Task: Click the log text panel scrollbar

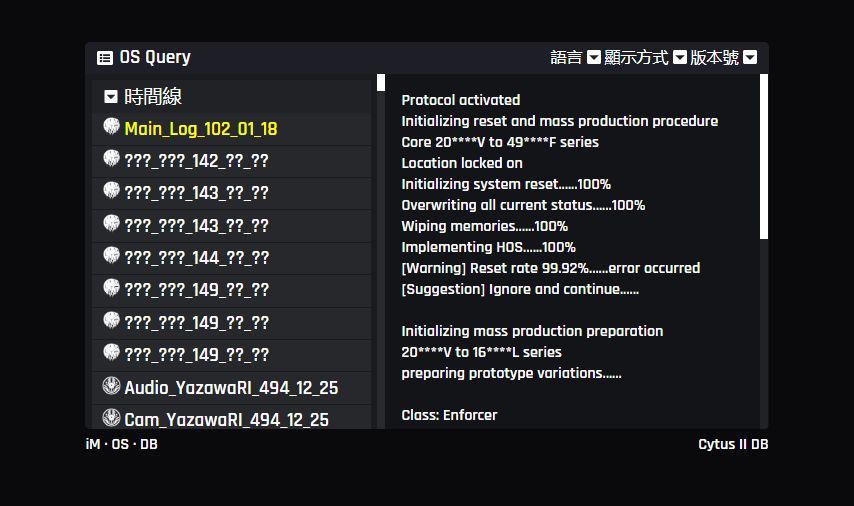Action: tap(764, 157)
